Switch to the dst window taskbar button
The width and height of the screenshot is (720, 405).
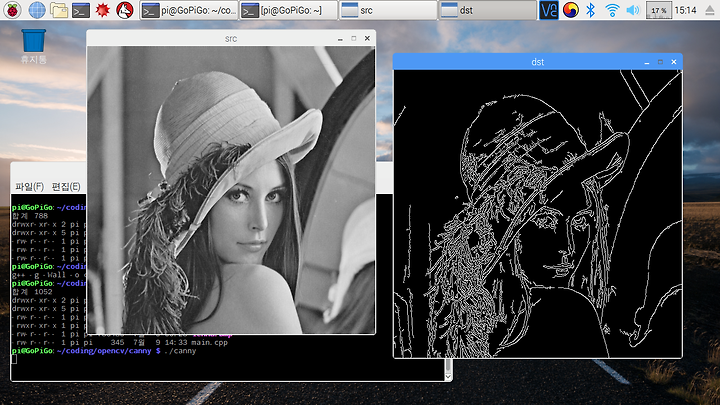pos(488,10)
